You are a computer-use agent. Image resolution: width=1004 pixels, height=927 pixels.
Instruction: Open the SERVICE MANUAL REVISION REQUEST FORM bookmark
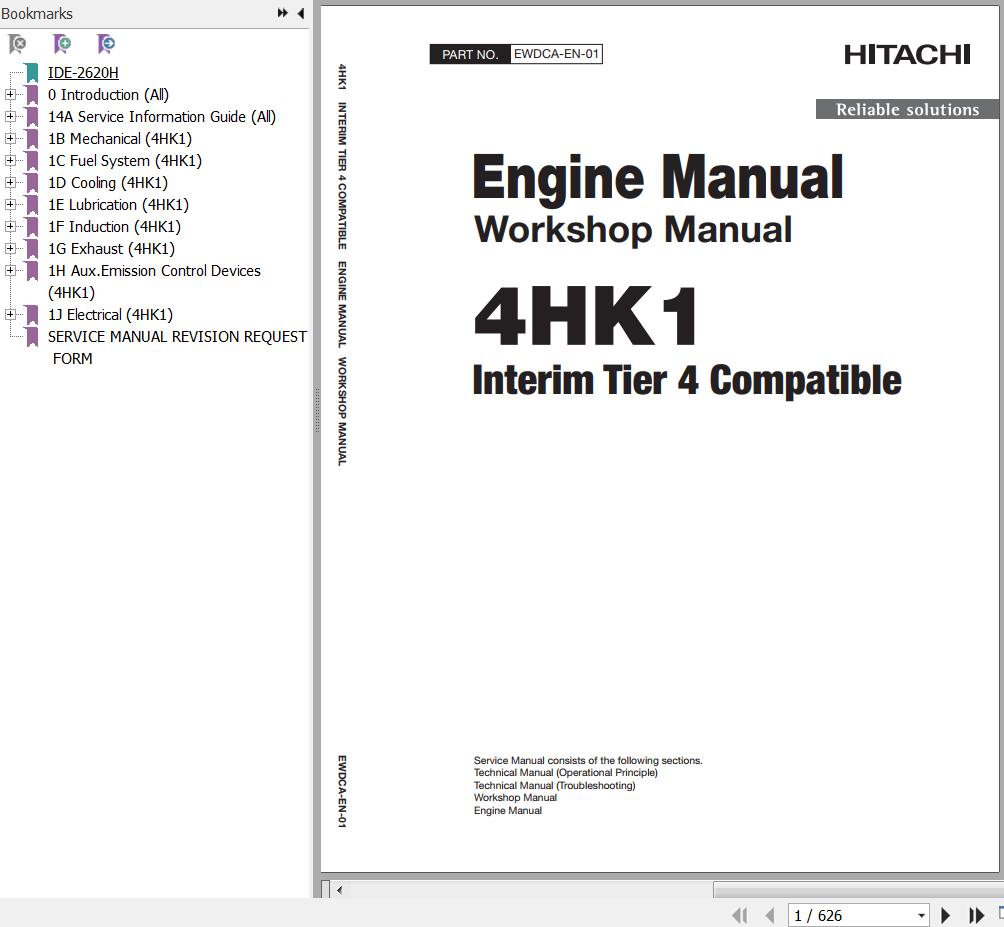(x=177, y=348)
